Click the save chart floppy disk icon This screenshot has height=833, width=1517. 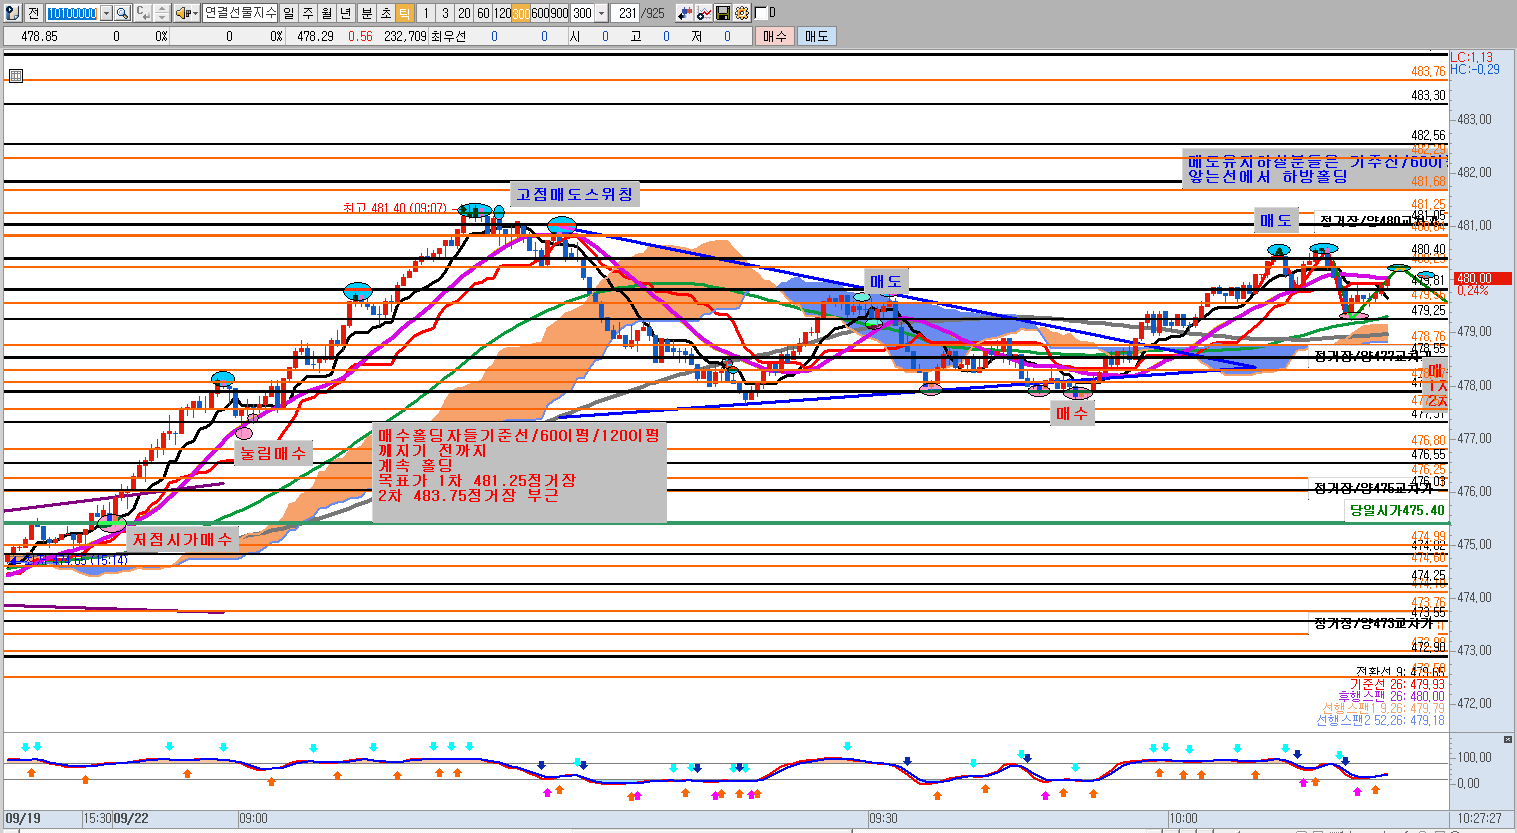[723, 13]
